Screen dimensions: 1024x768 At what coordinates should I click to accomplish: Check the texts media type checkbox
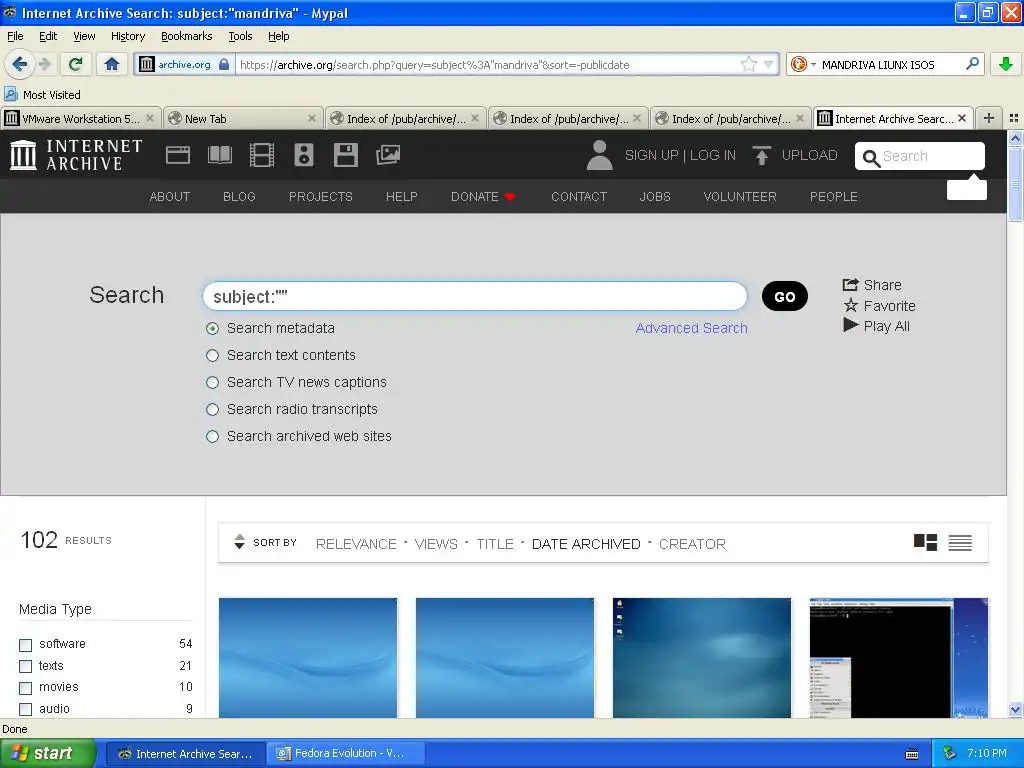pyautogui.click(x=25, y=666)
